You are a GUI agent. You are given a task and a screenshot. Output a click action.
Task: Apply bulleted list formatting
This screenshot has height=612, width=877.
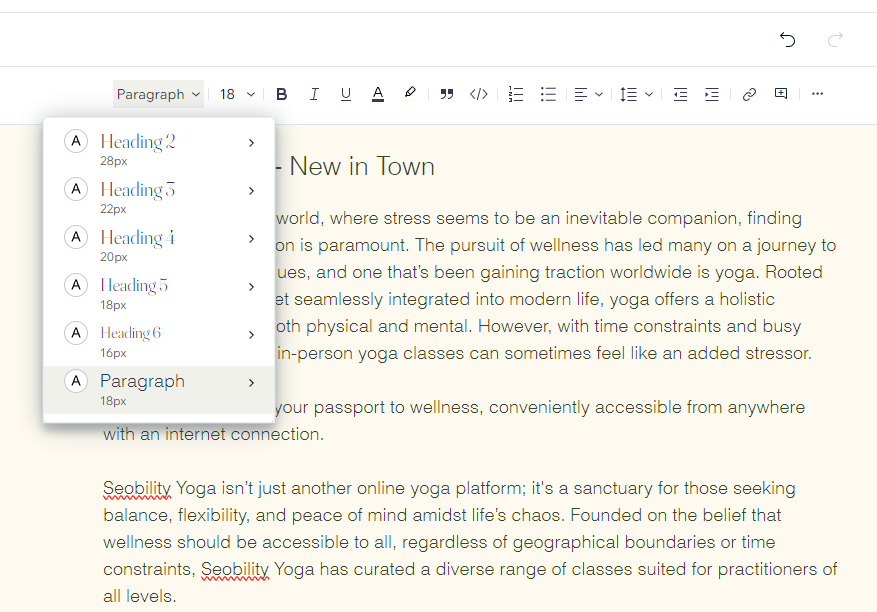[x=548, y=94]
